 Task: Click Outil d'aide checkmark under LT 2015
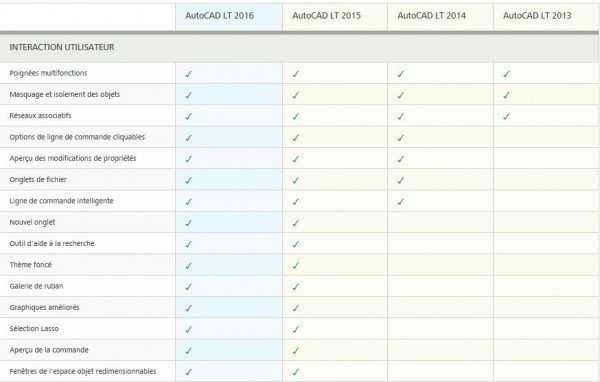click(x=295, y=245)
